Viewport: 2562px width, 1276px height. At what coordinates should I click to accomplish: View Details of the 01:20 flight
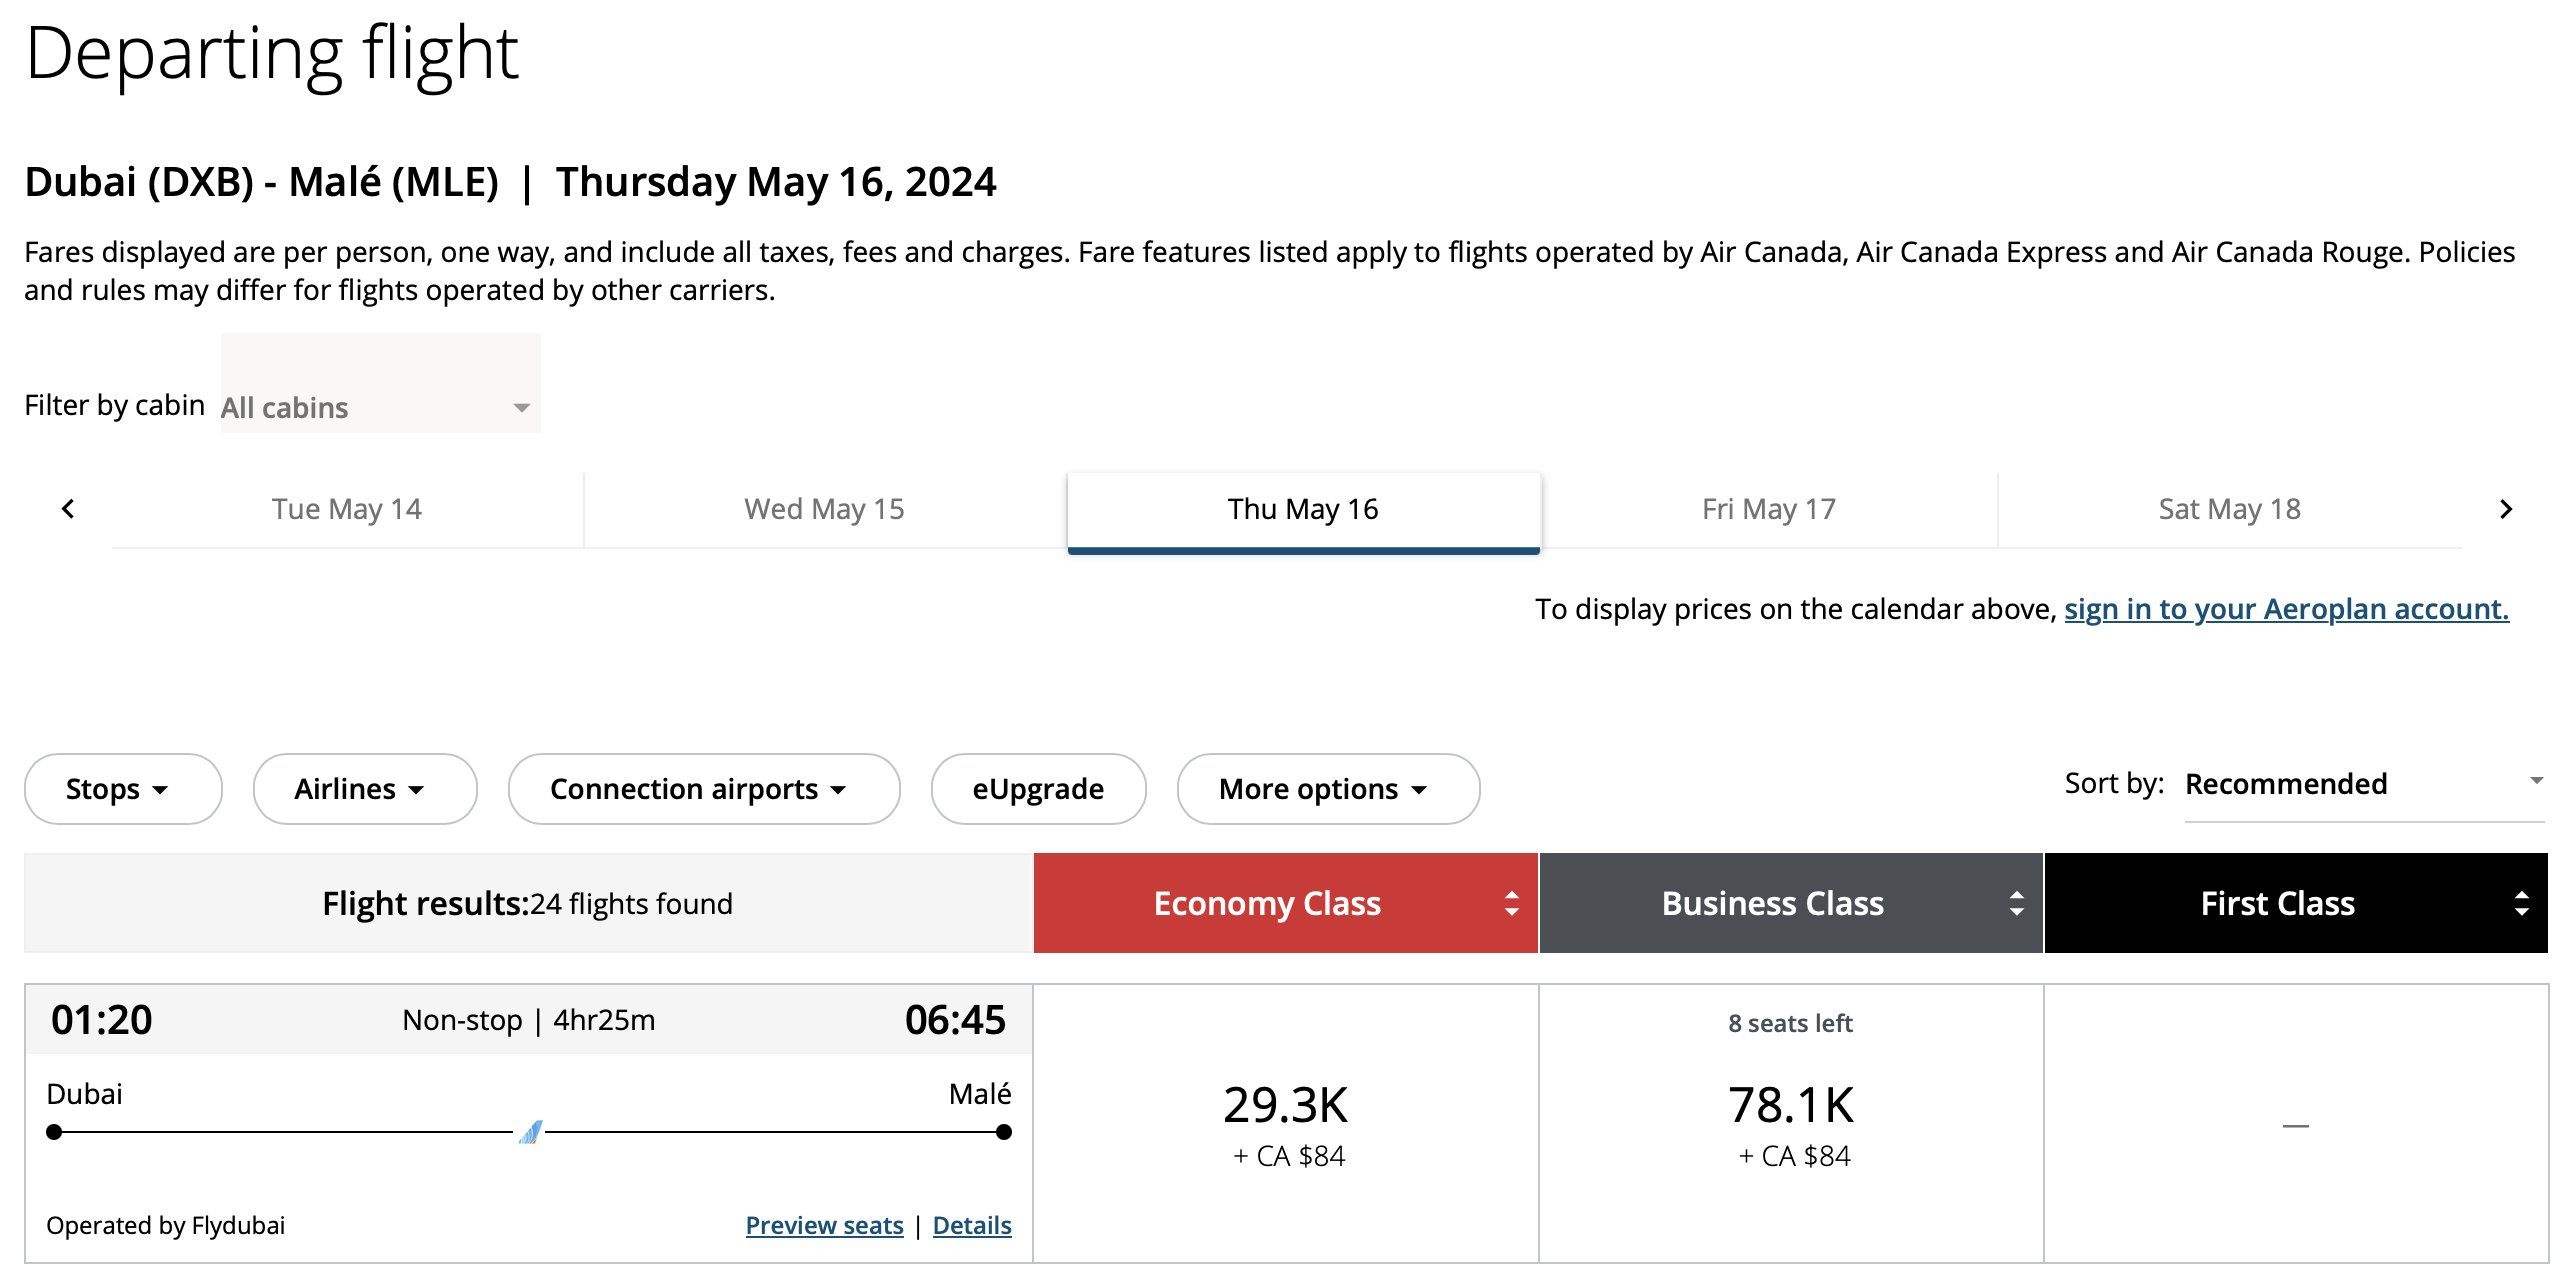coord(972,1225)
